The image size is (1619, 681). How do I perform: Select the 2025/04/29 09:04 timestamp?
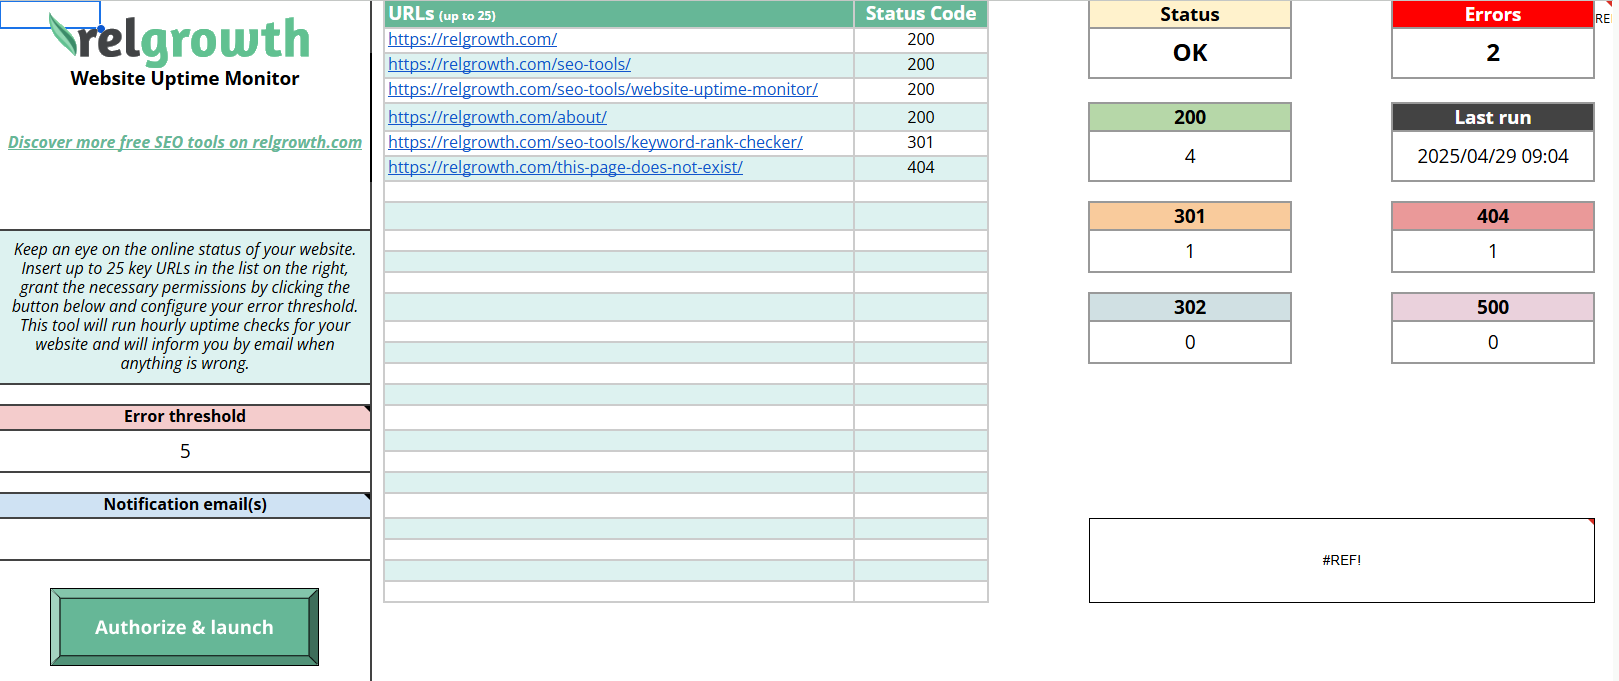1493,156
